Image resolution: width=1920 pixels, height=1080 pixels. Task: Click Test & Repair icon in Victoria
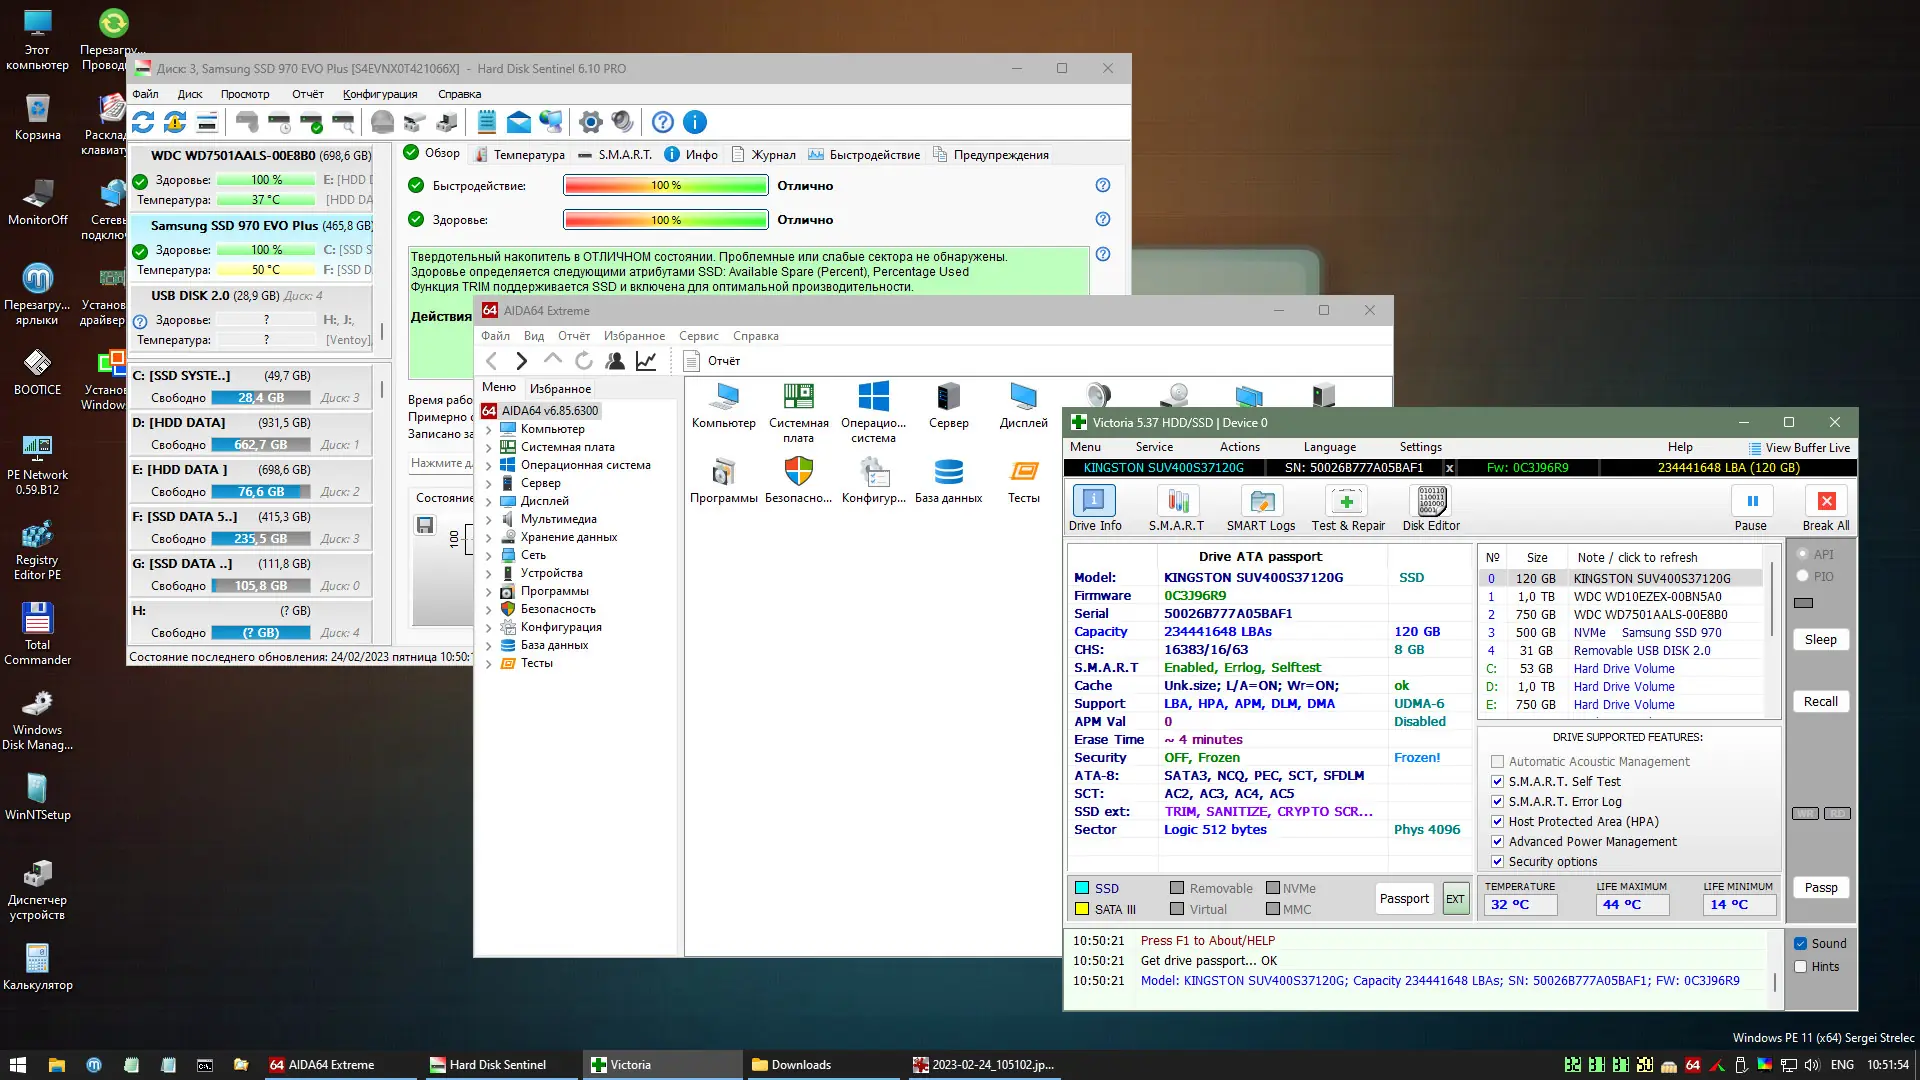pyautogui.click(x=1347, y=501)
